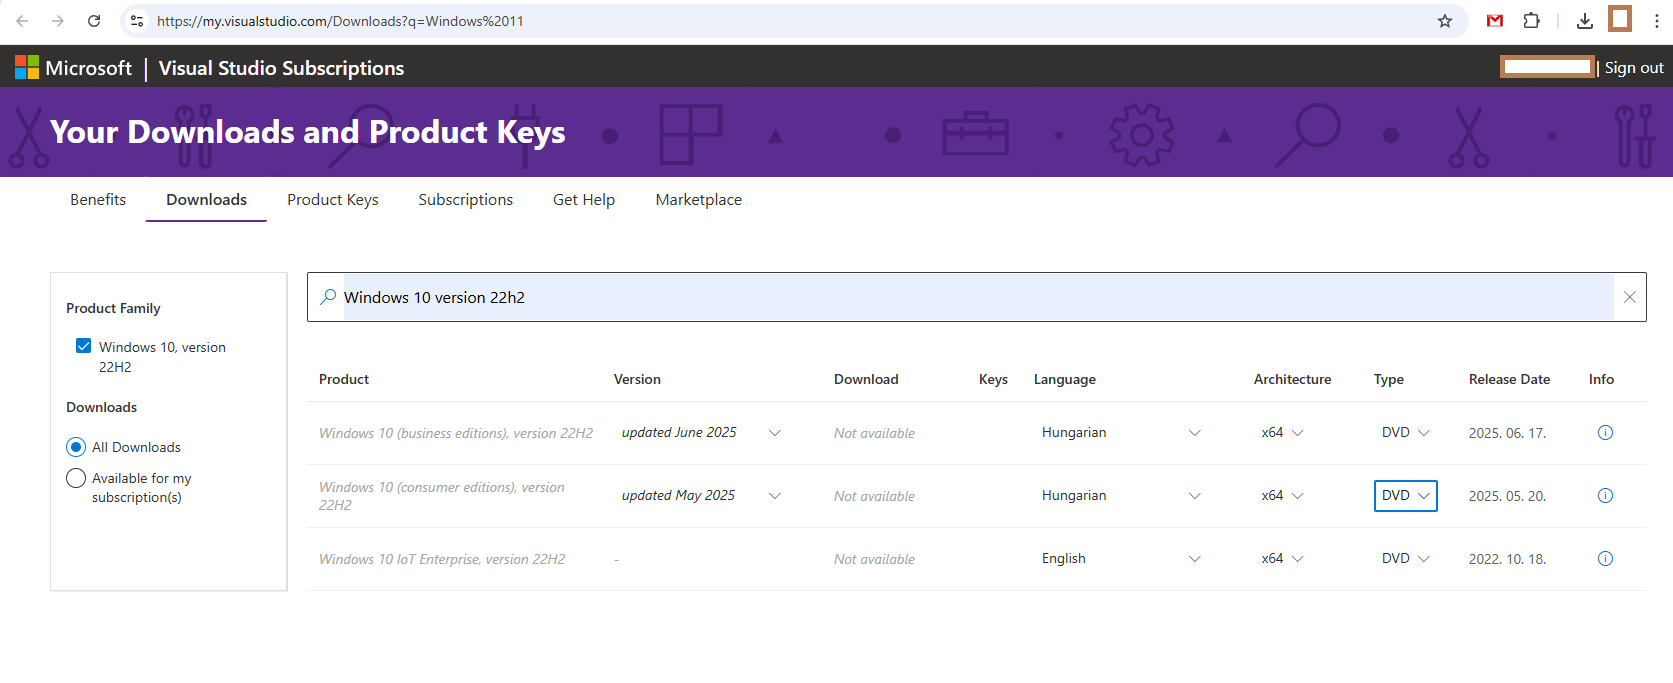Click the account name box beside Sign out
Screen dimensions: 1673x683
coord(1547,67)
